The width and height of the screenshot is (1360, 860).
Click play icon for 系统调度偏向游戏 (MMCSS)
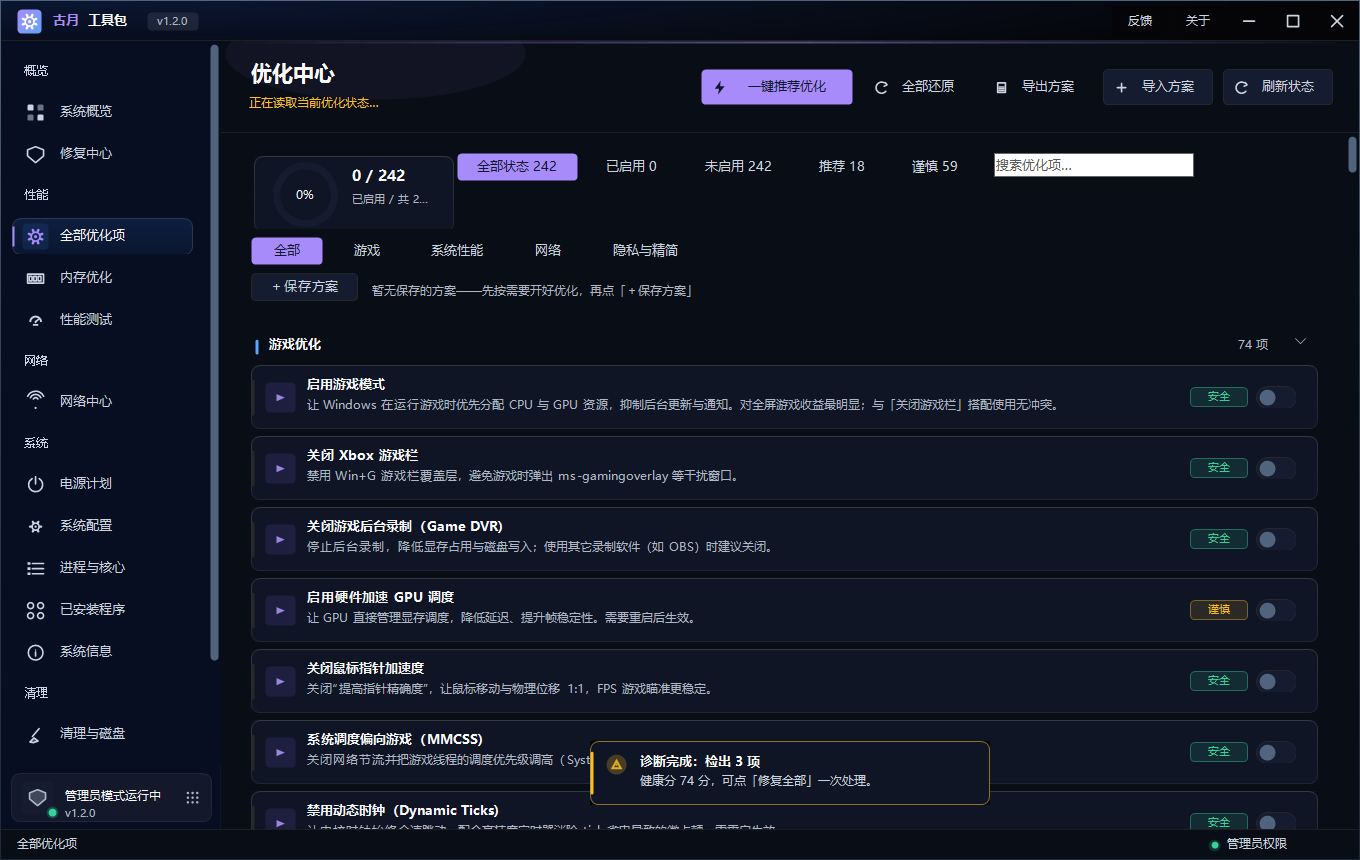coord(280,752)
